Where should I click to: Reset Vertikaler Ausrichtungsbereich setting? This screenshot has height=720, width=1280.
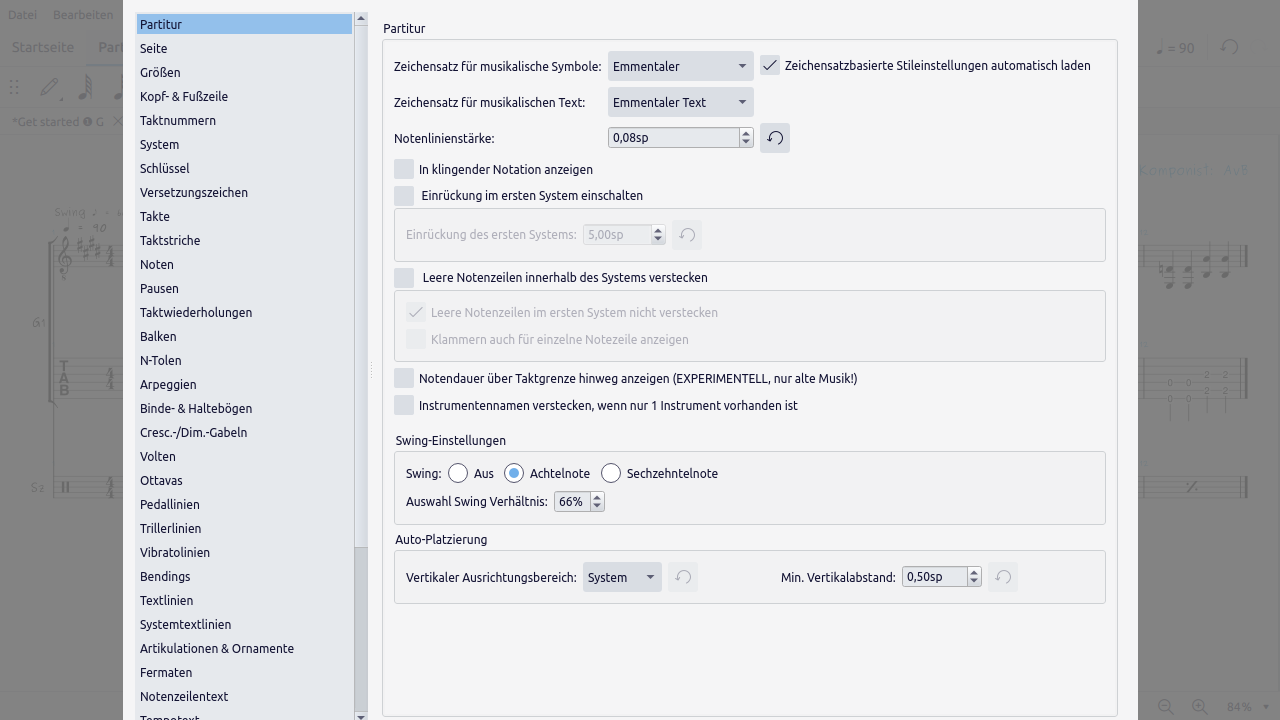(683, 577)
